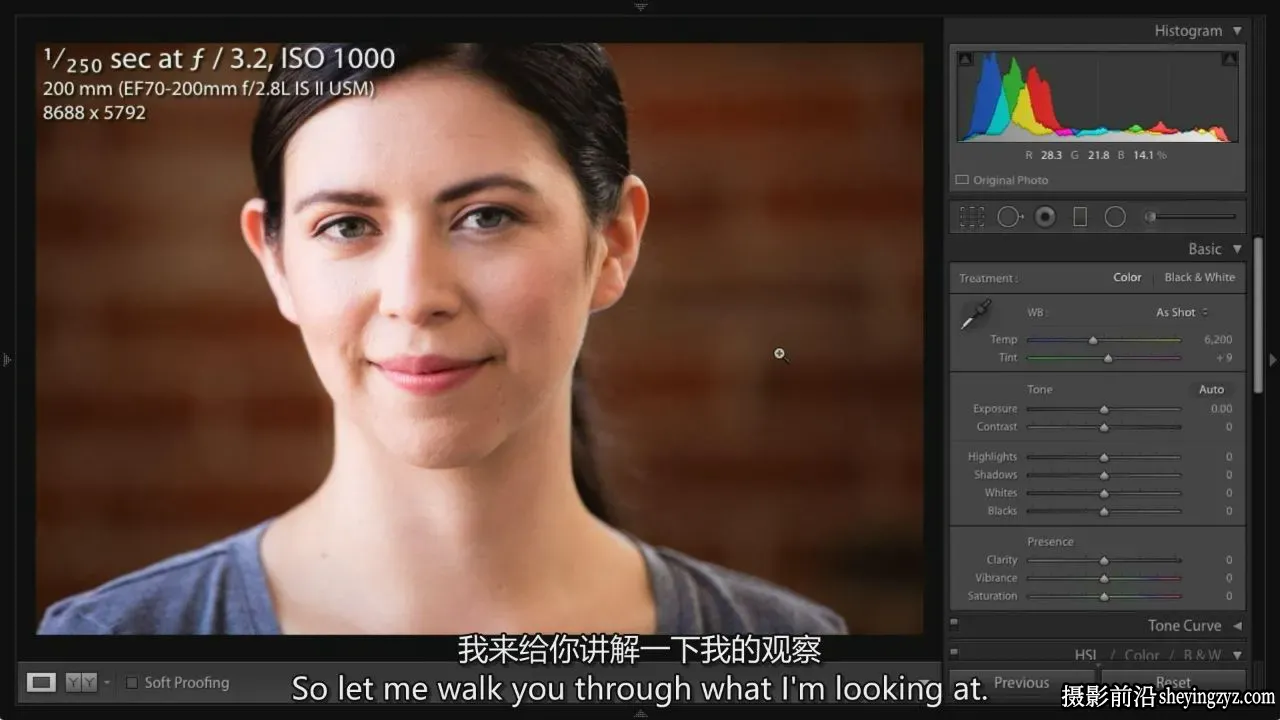Collapse the Basic panel

1237,249
